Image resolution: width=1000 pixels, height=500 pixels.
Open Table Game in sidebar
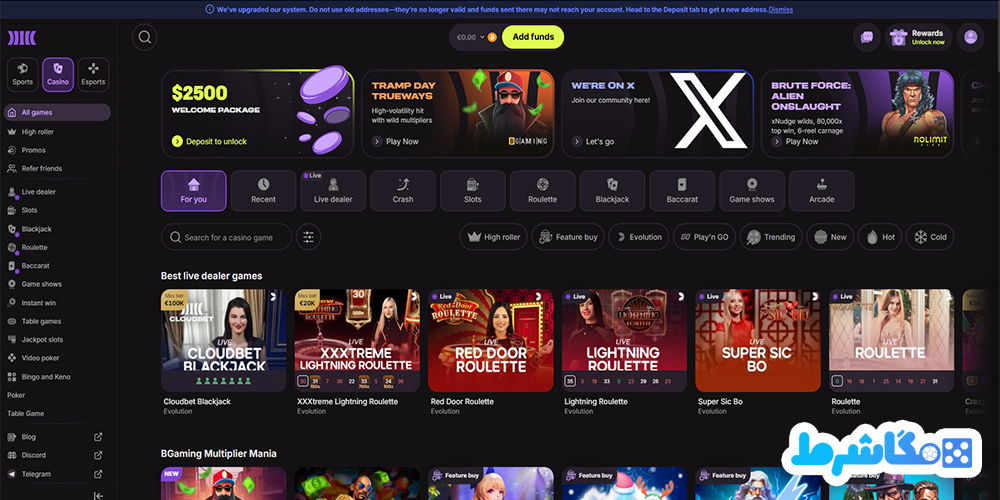click(x=57, y=413)
